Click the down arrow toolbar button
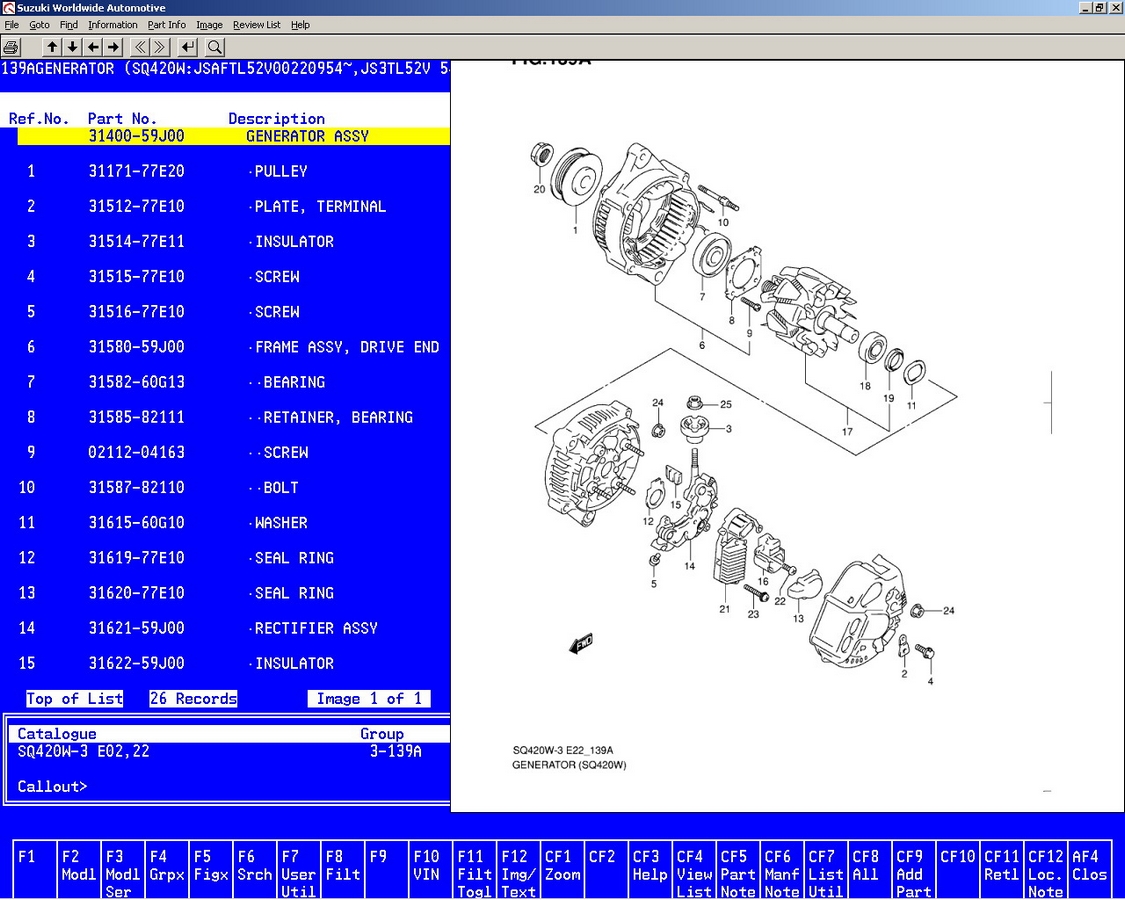The height and width of the screenshot is (900, 1125). pyautogui.click(x=72, y=47)
